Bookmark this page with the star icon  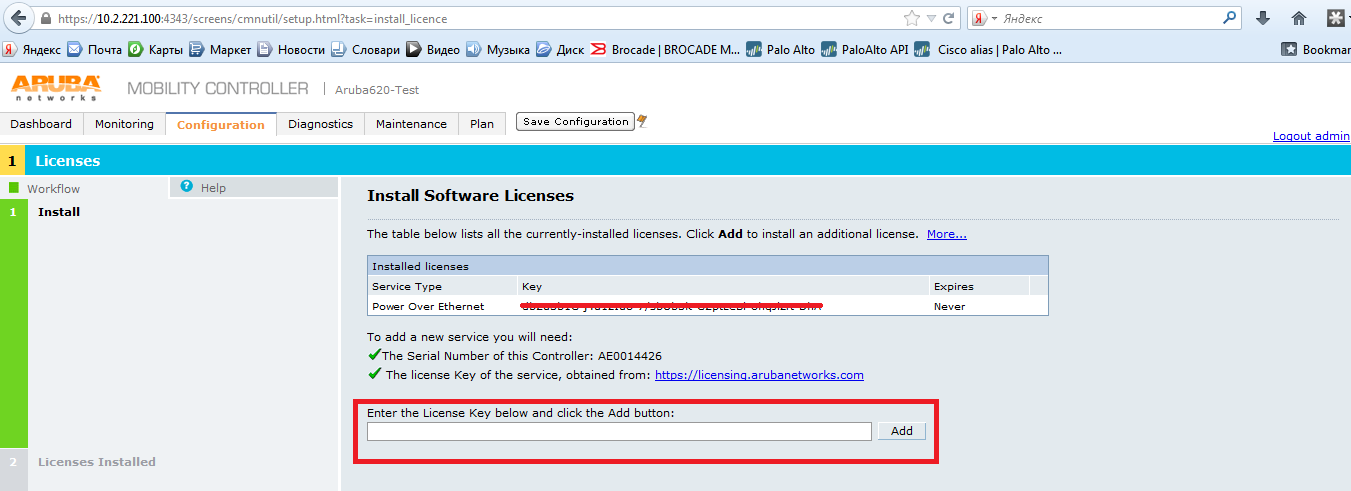point(911,18)
